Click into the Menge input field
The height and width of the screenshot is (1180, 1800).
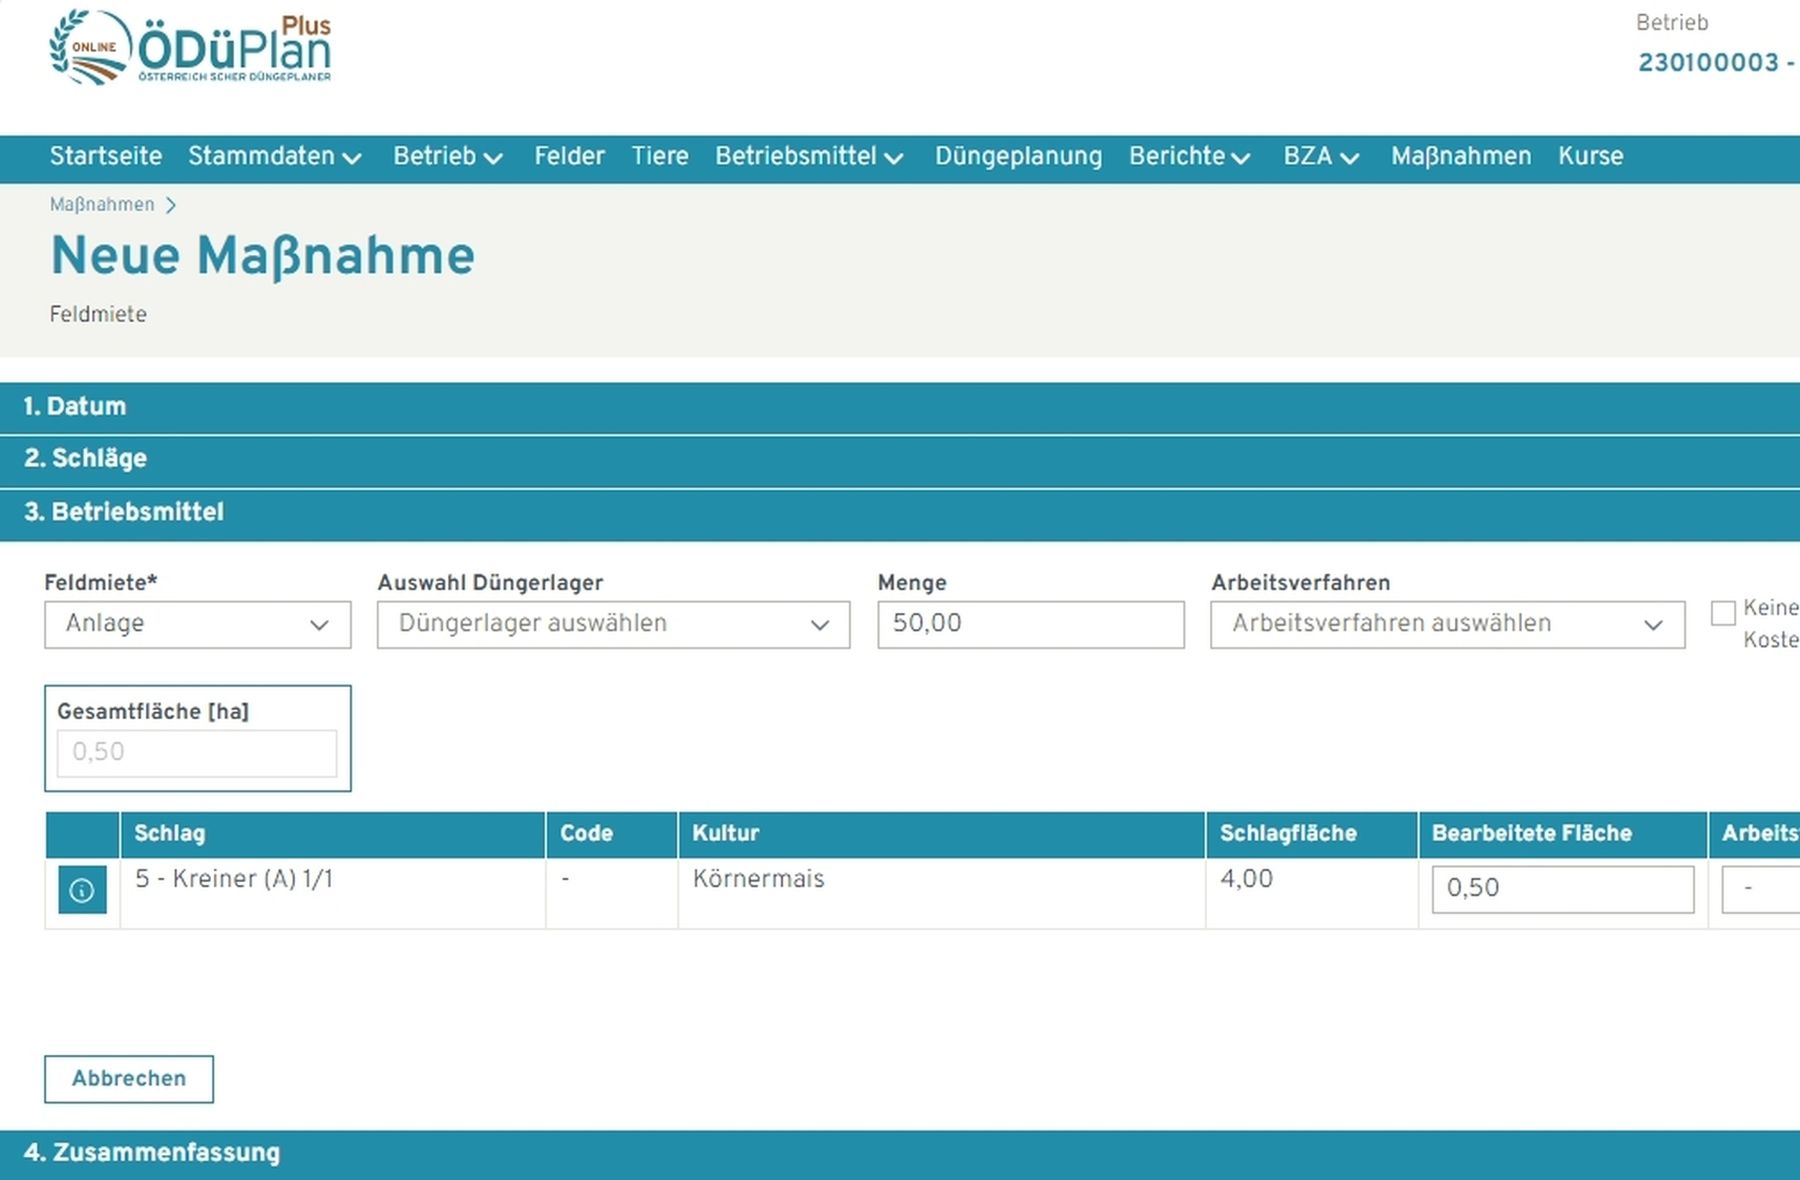click(x=1030, y=624)
